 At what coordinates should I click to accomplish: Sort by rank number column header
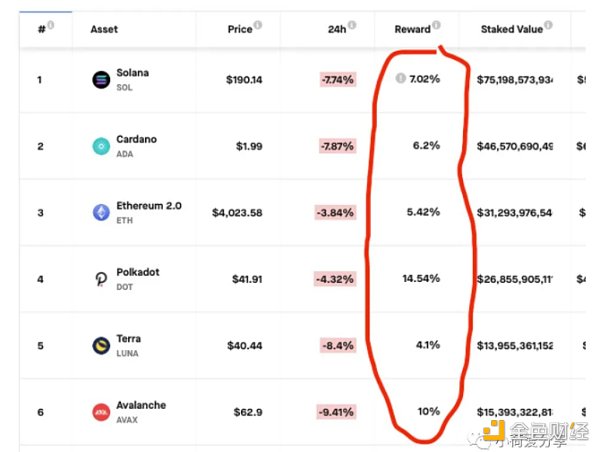pyautogui.click(x=42, y=29)
